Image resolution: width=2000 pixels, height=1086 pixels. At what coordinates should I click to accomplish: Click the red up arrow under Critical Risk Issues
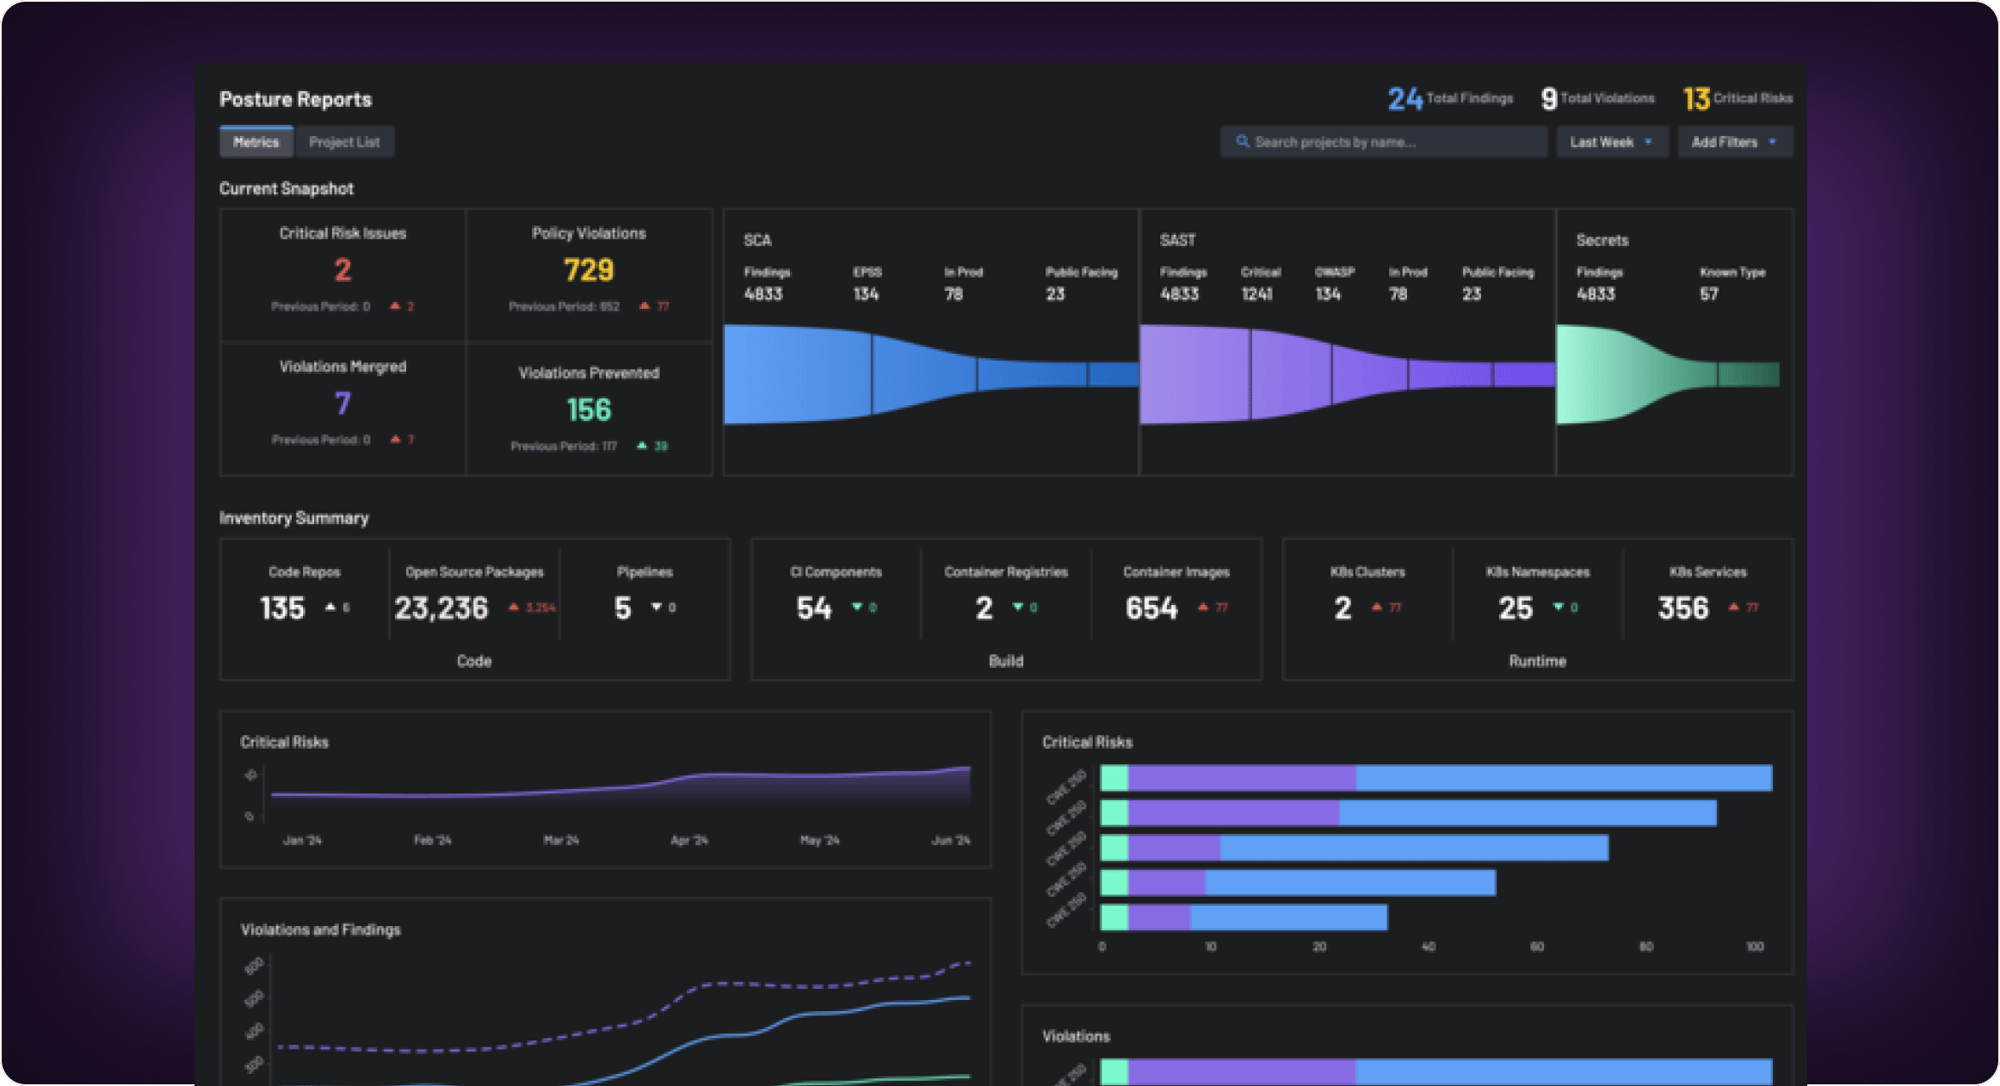click(395, 306)
